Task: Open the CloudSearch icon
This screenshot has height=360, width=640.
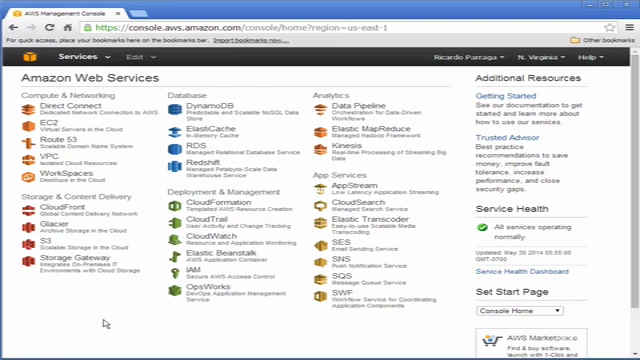Action: pyautogui.click(x=320, y=206)
